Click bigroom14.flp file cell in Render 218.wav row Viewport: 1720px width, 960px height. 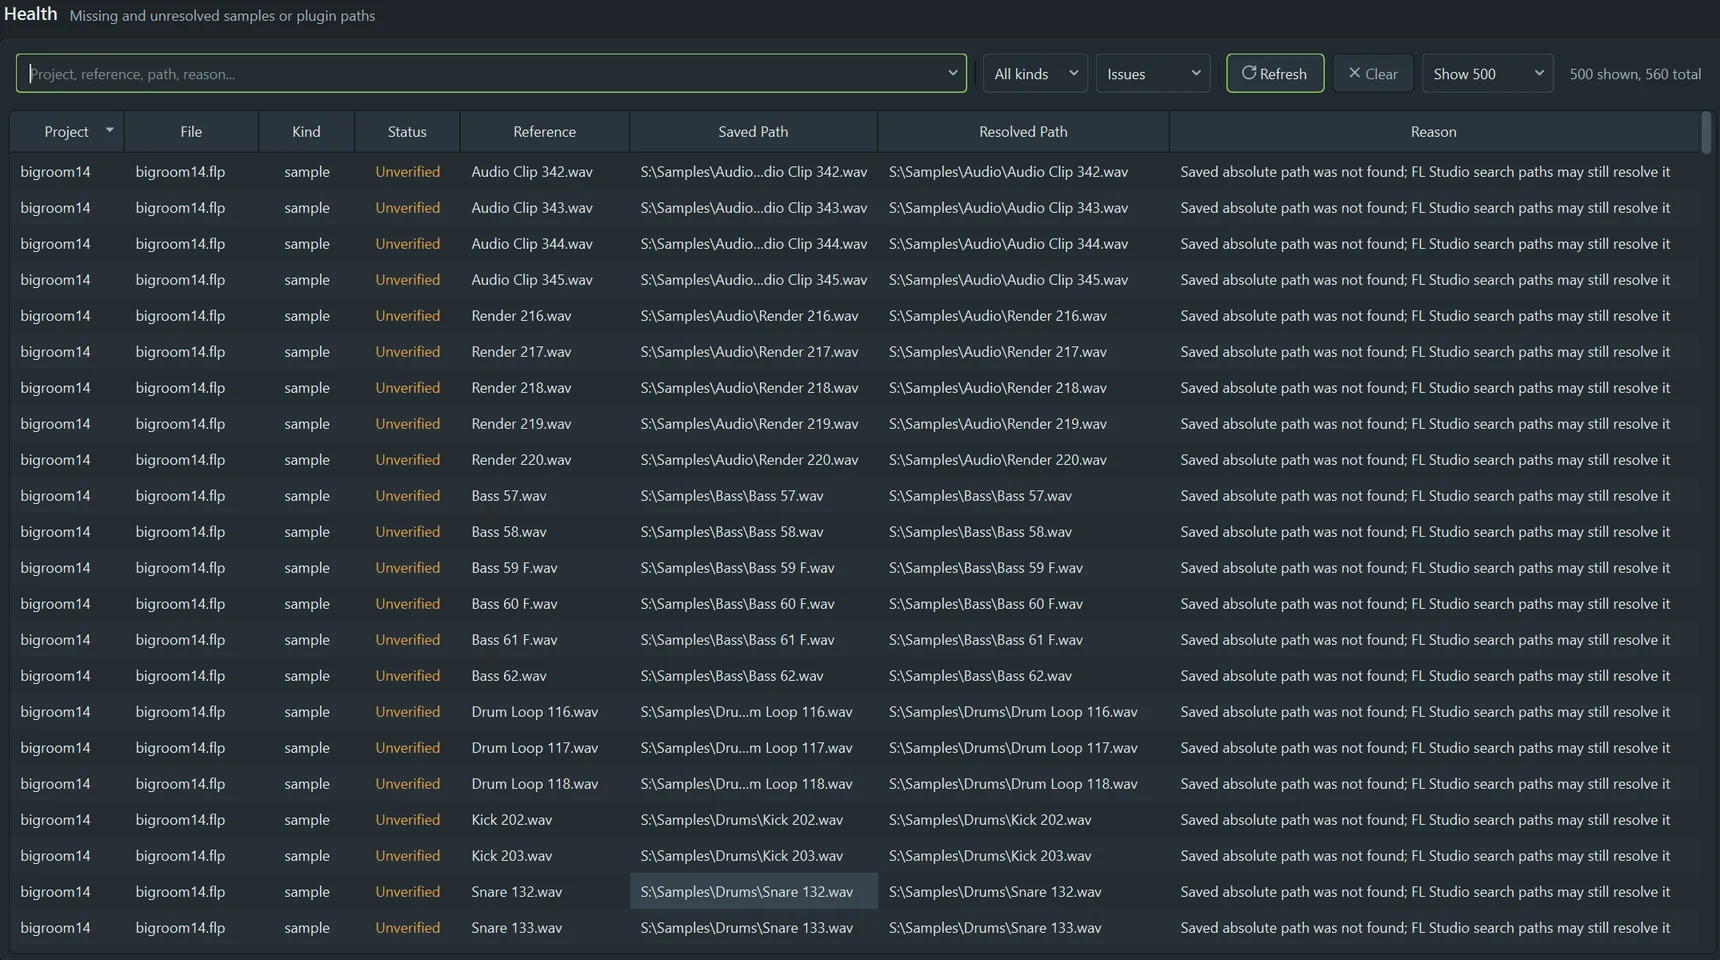(191, 388)
